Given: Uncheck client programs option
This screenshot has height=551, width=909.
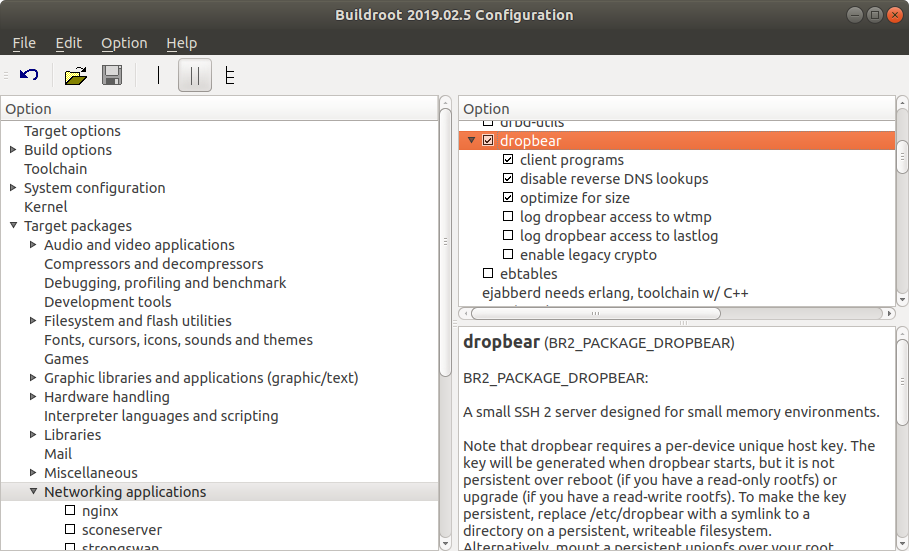Looking at the screenshot, I should pos(508,160).
